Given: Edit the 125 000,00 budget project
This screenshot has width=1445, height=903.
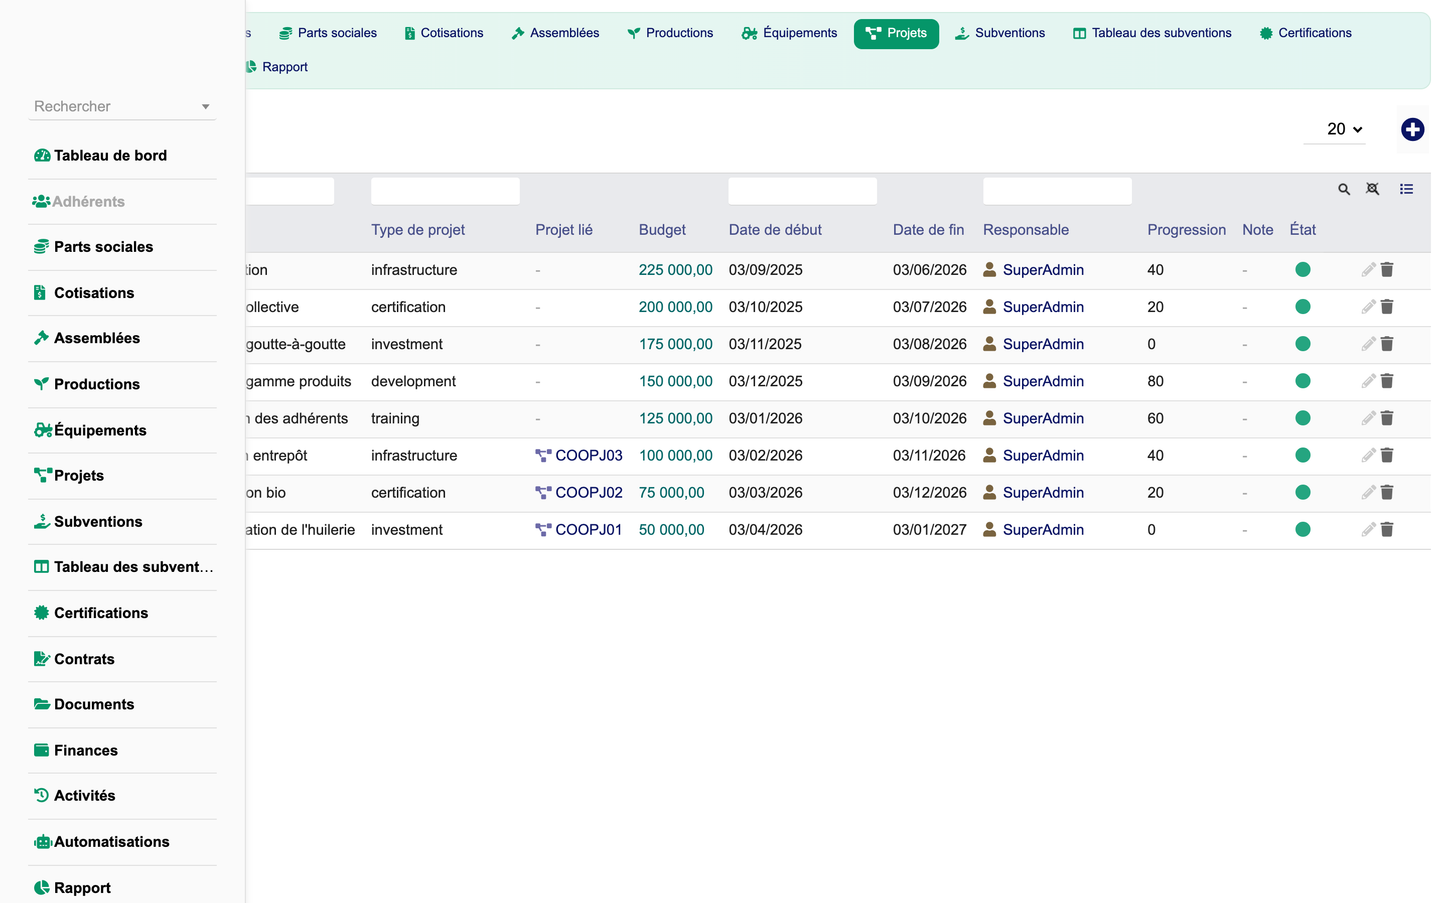Looking at the screenshot, I should coord(1368,418).
